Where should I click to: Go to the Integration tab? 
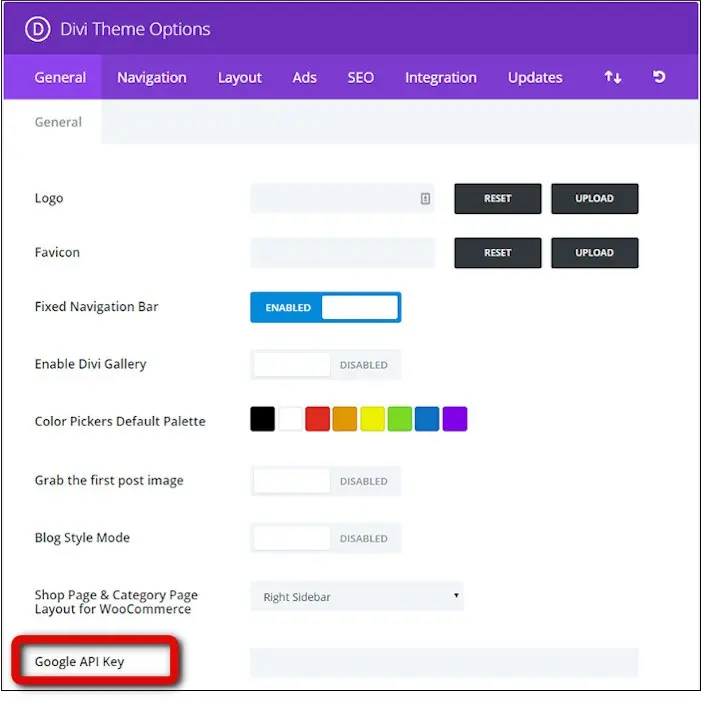coord(440,77)
